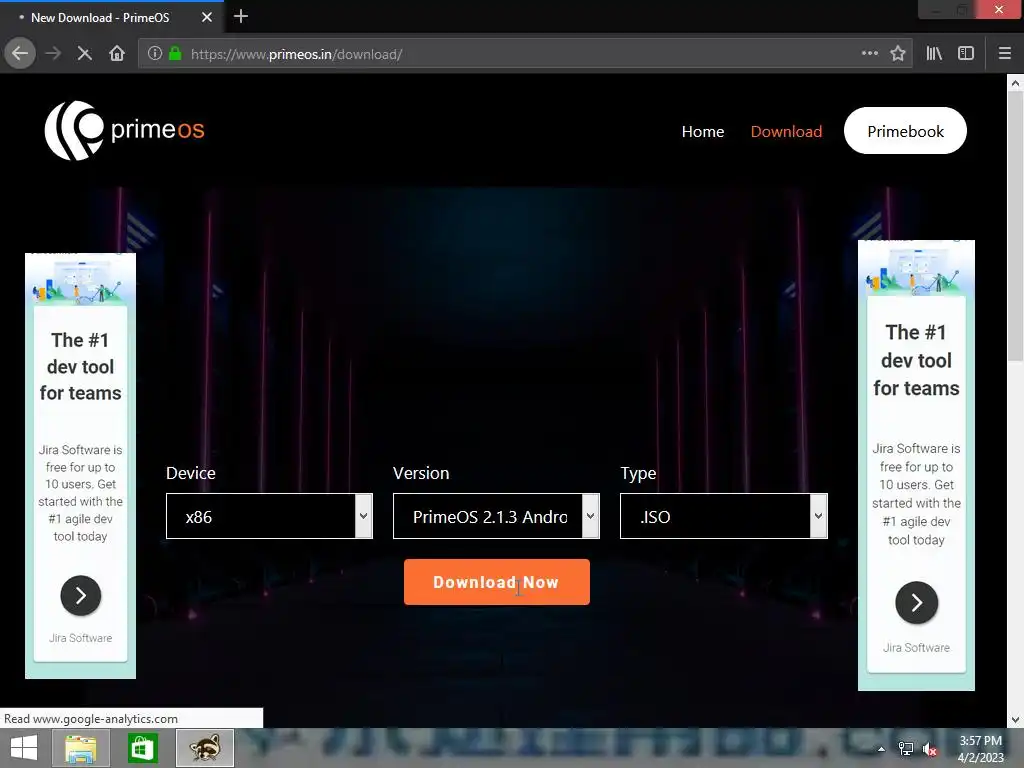Toggle the sidebars view icon

tap(966, 54)
